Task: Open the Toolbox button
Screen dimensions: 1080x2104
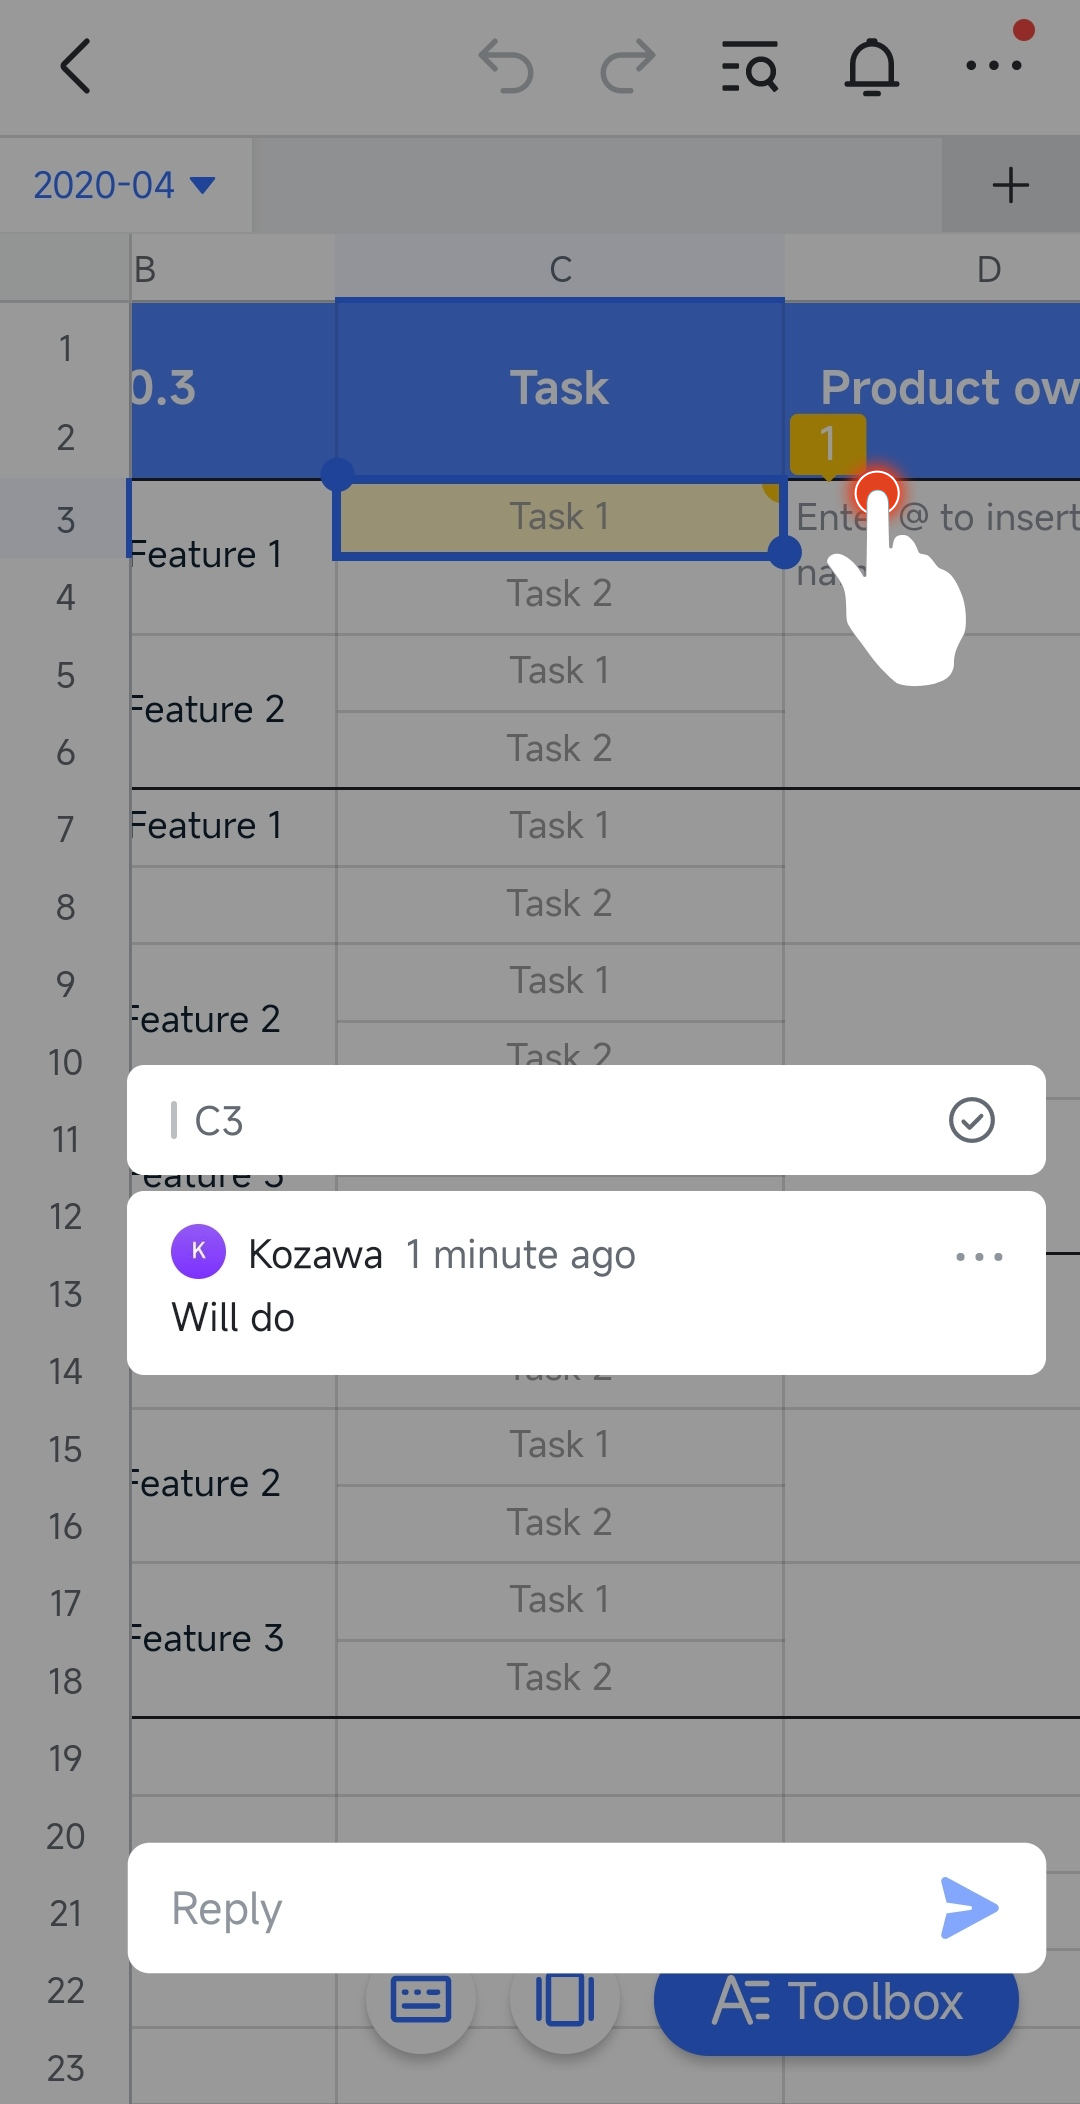Action: (x=836, y=2001)
